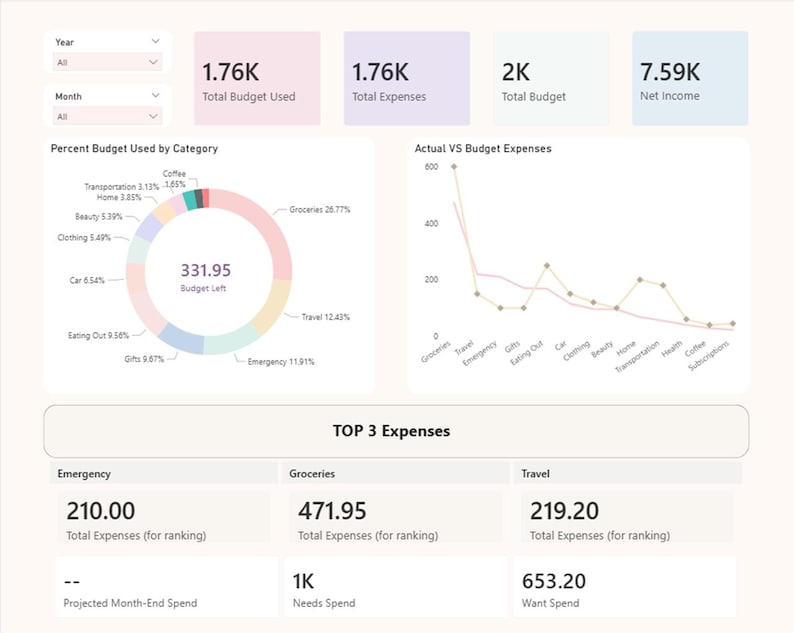
Task: Click the Home donut segment
Action: [164, 212]
